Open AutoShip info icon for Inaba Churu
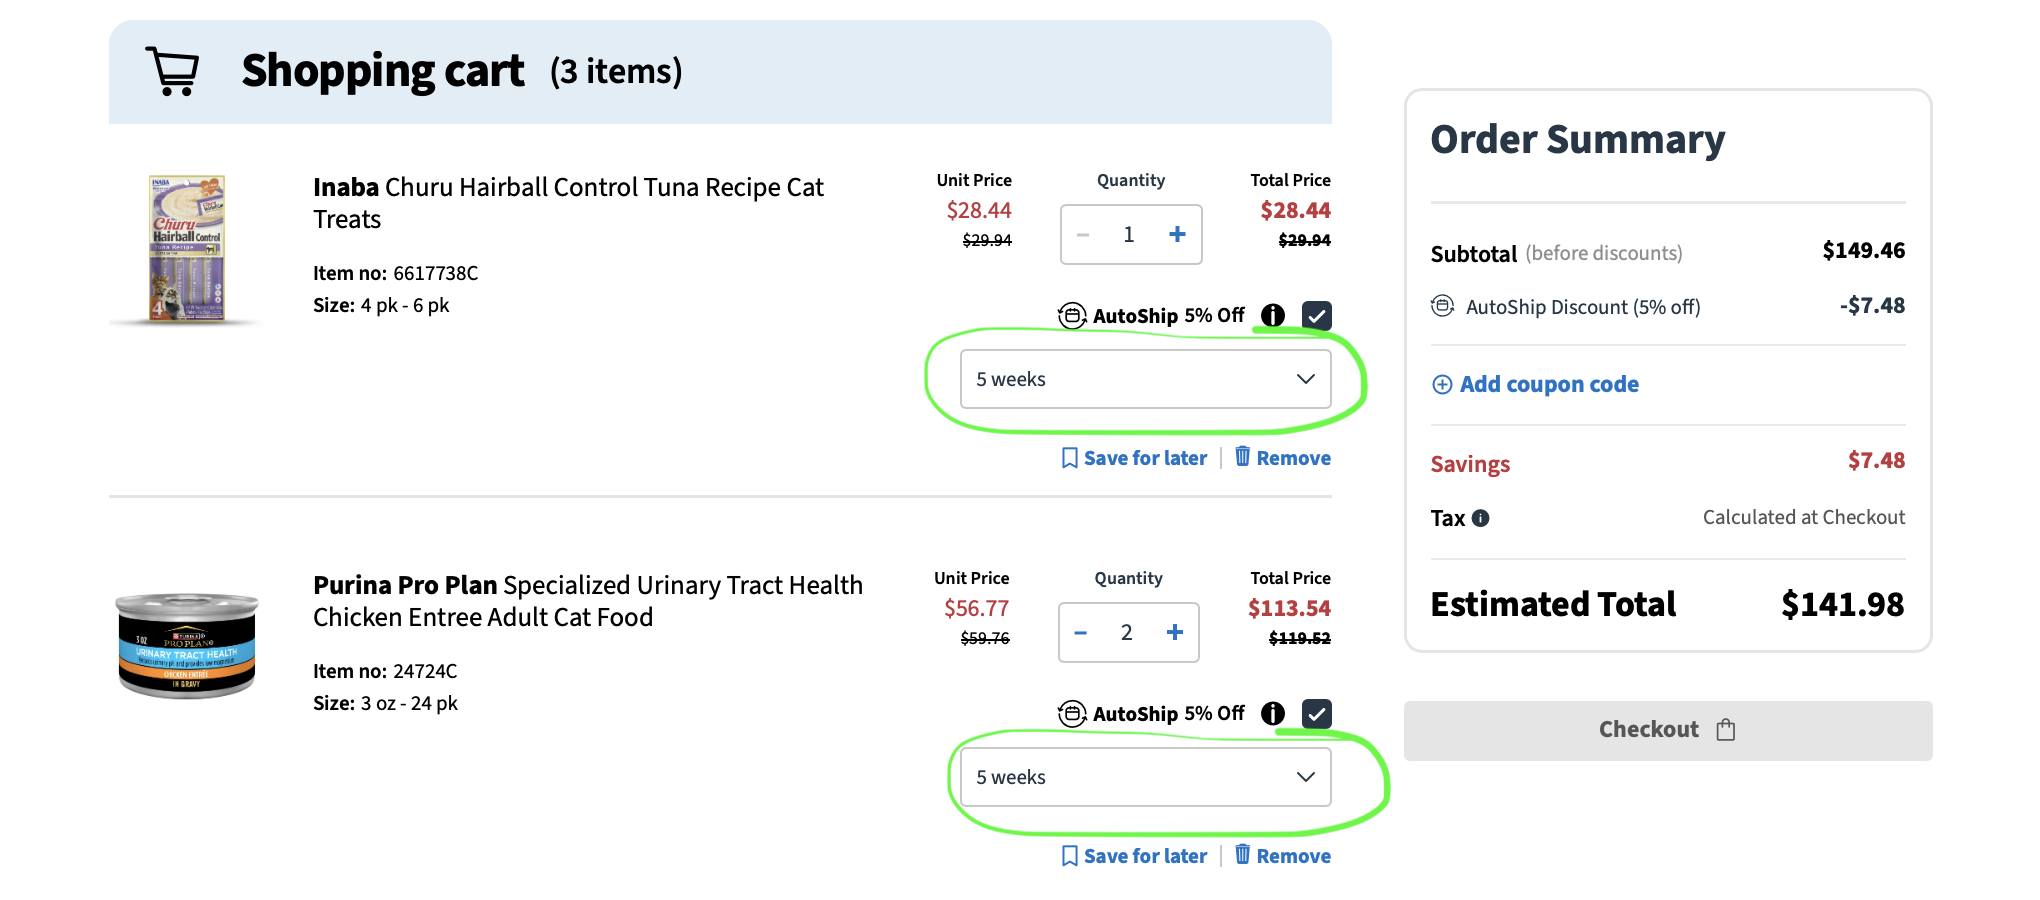 pyautogui.click(x=1272, y=315)
